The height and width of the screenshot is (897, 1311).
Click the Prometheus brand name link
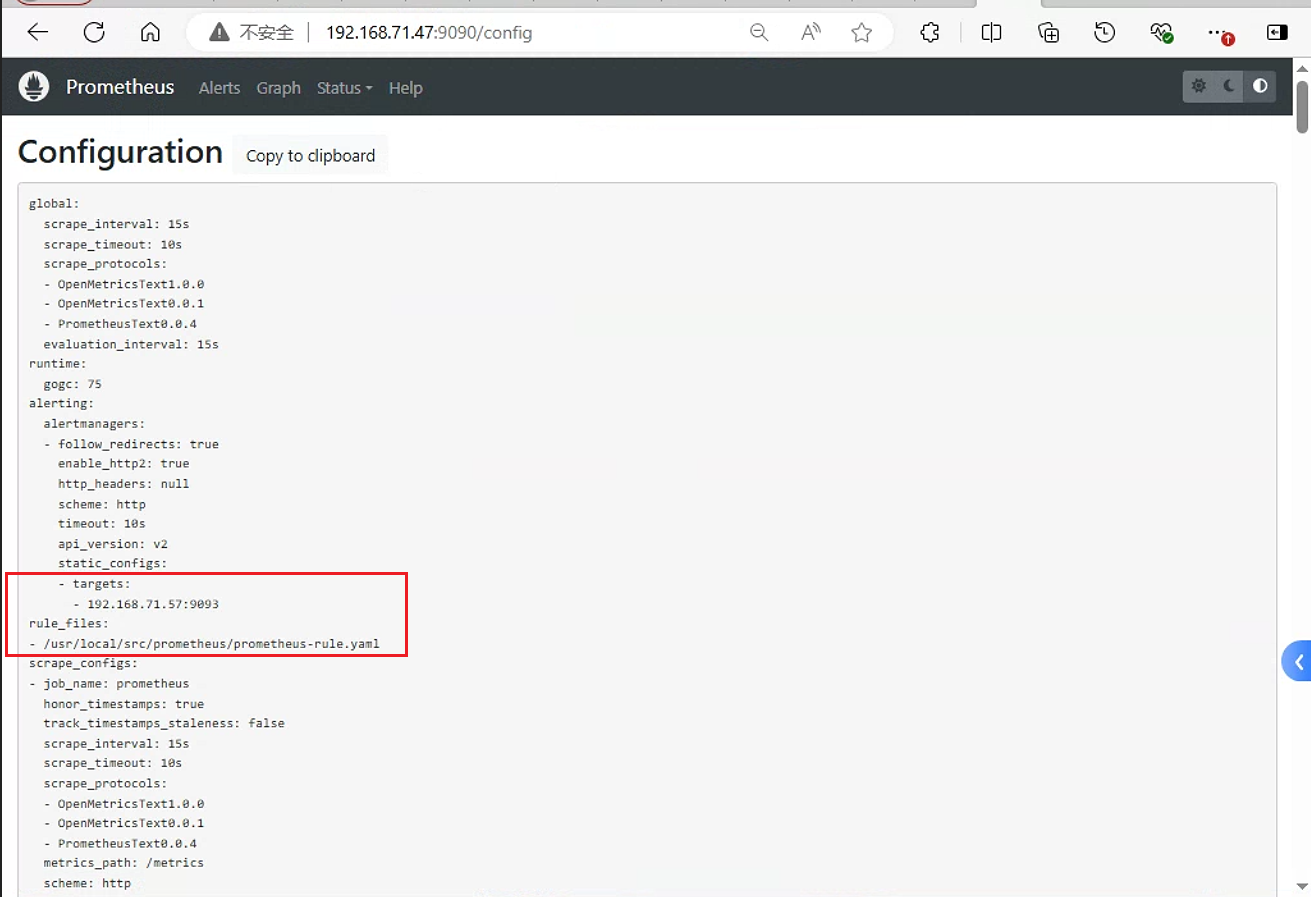coord(120,87)
